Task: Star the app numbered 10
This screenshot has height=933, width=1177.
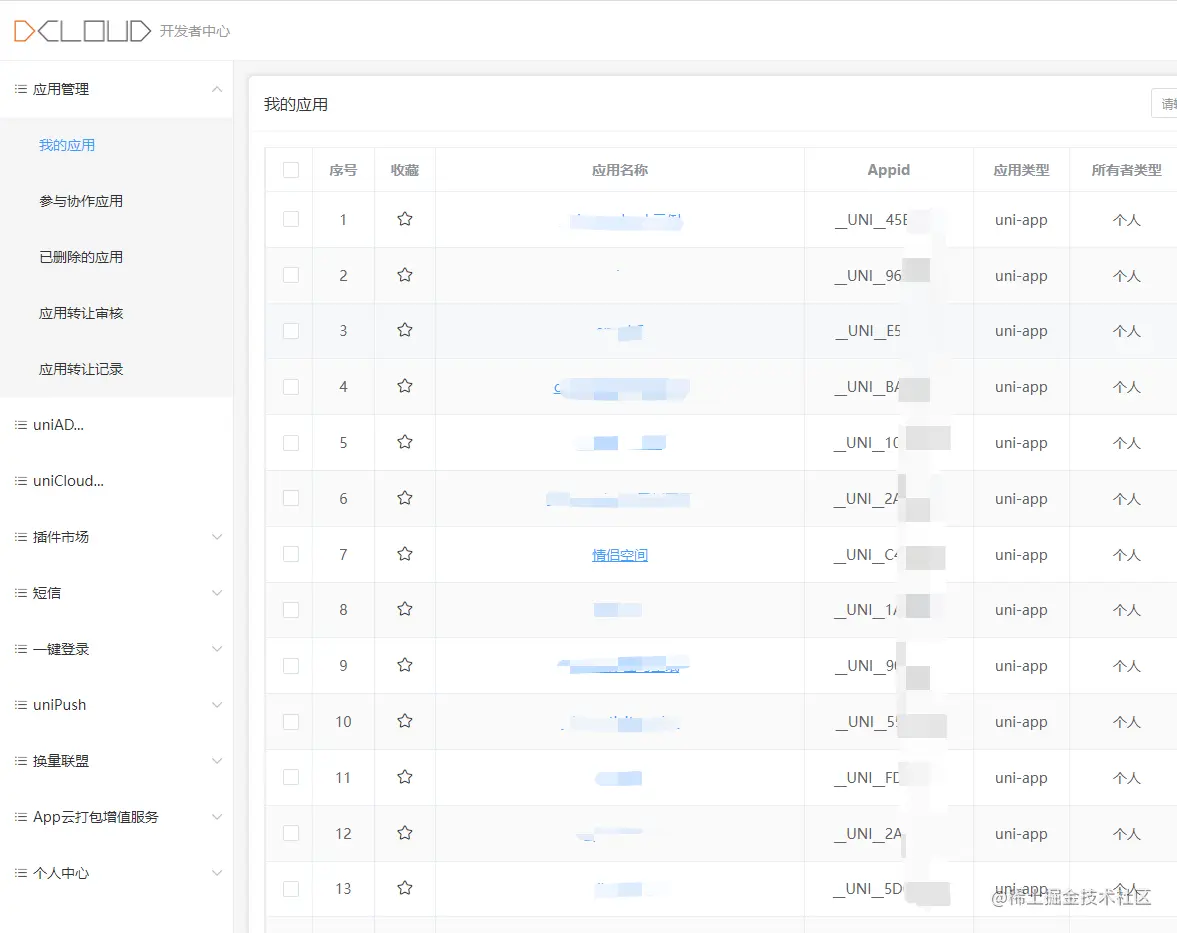Action: click(405, 721)
